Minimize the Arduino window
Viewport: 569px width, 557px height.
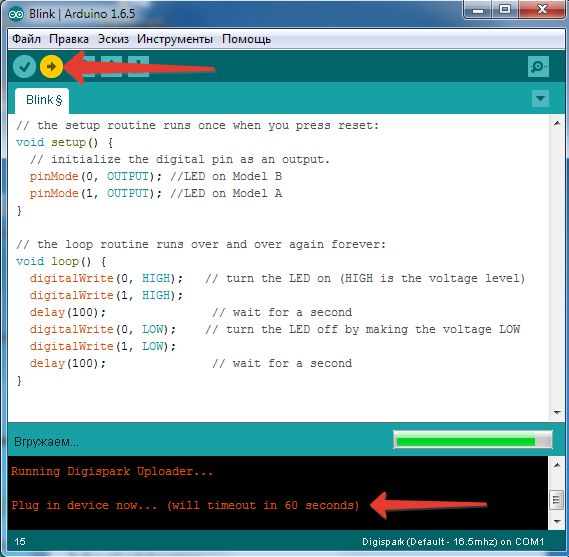(478, 9)
